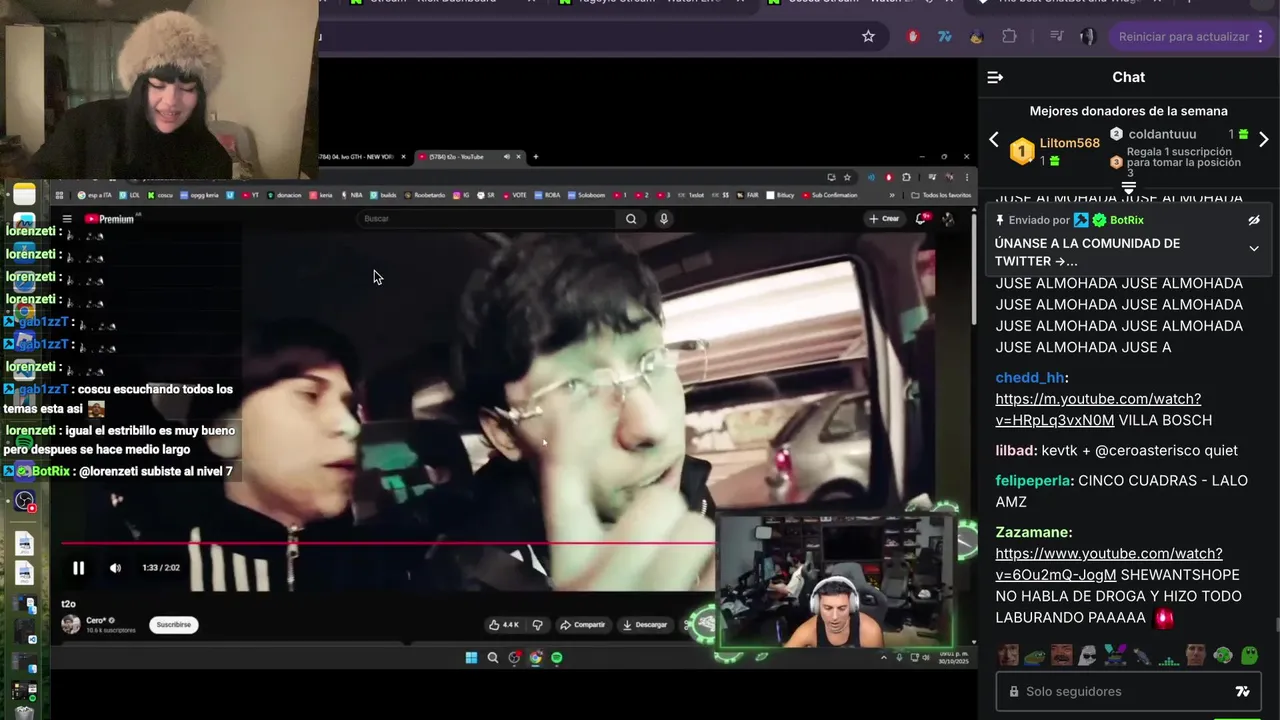Open Zazamane's YouTube link in chat

click(x=1109, y=564)
